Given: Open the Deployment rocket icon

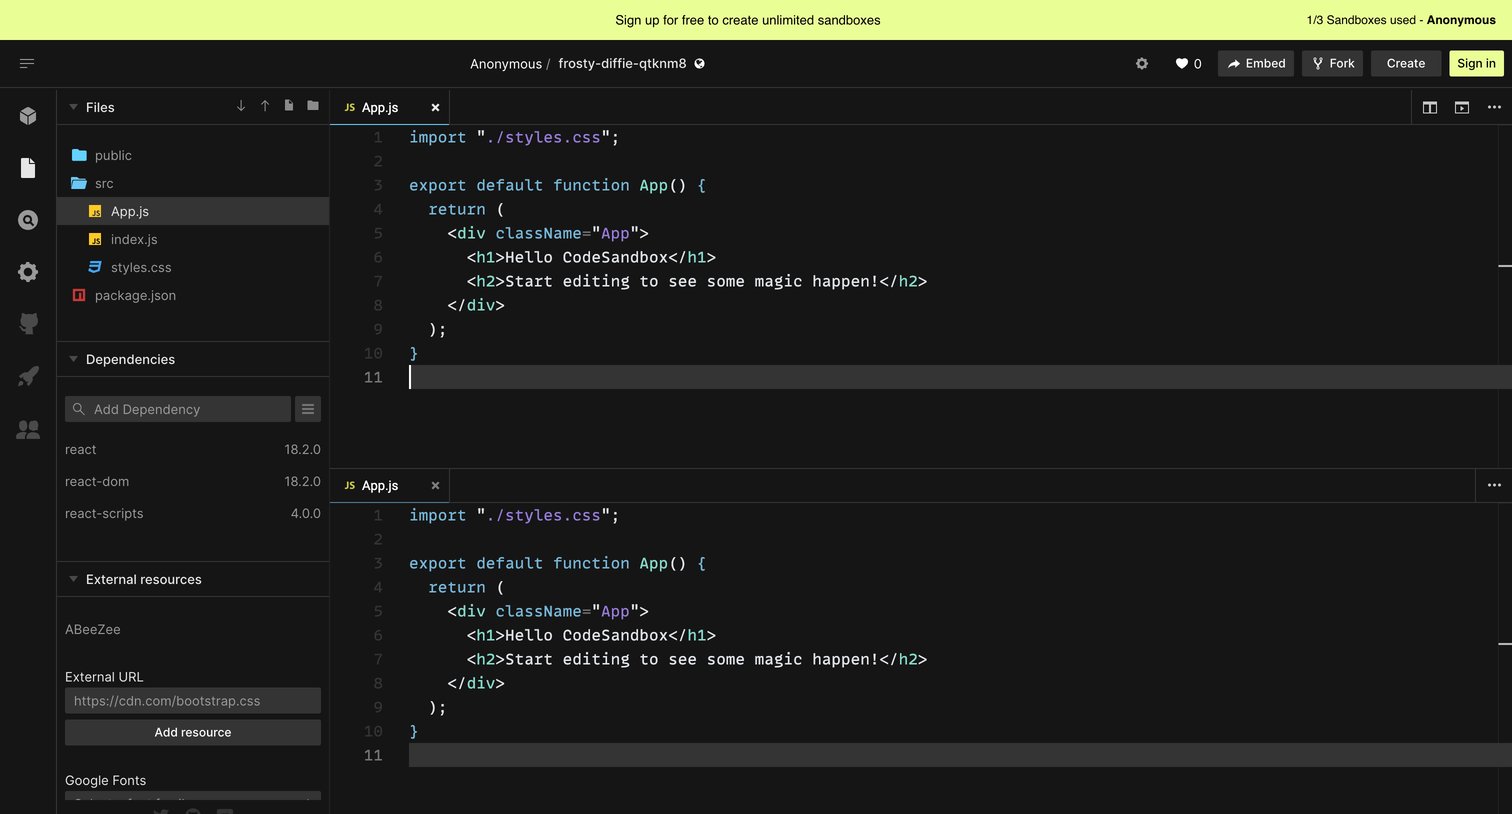Looking at the screenshot, I should coord(28,376).
